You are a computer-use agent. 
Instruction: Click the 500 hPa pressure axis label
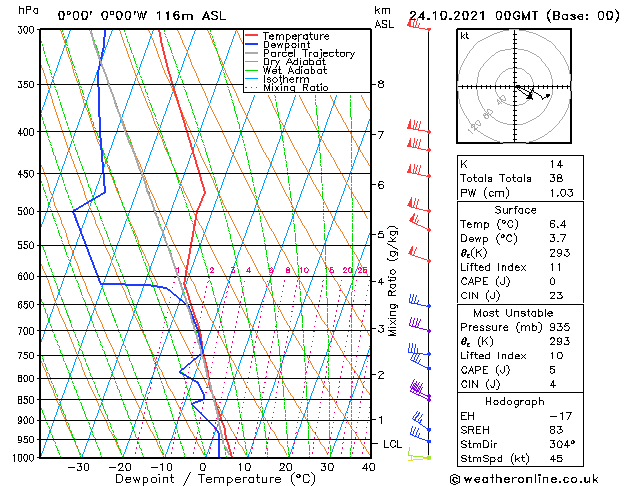click(26, 211)
